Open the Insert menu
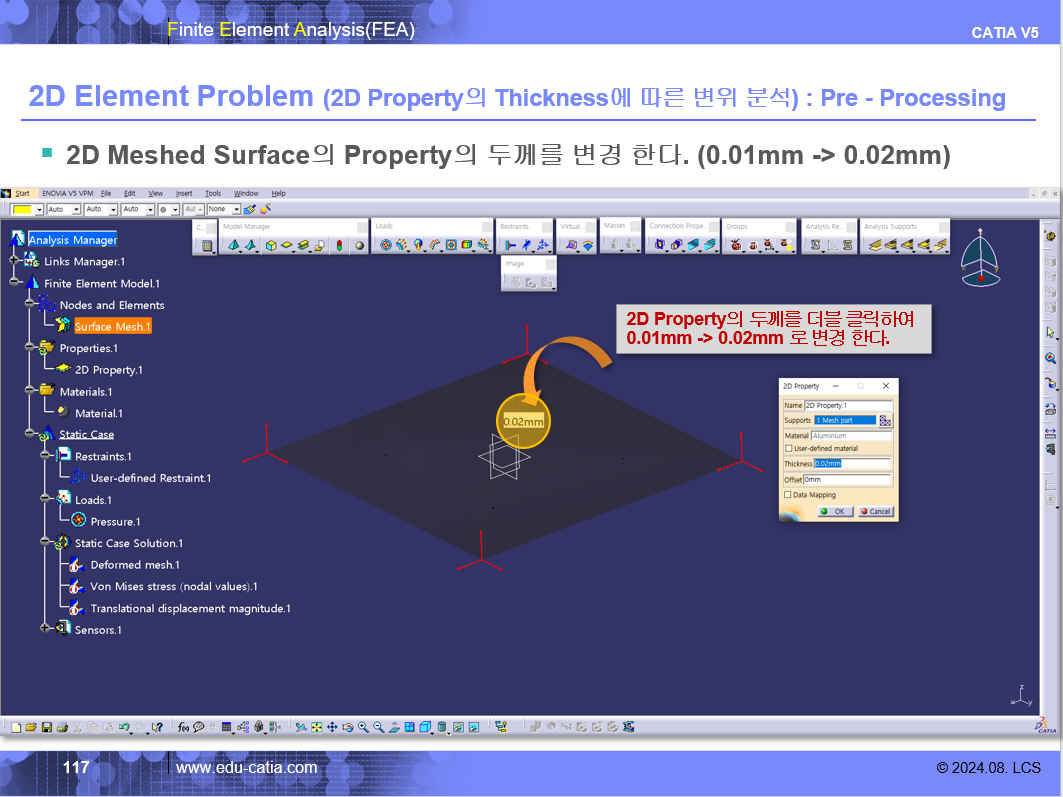The width and height of the screenshot is (1063, 797). tap(184, 193)
